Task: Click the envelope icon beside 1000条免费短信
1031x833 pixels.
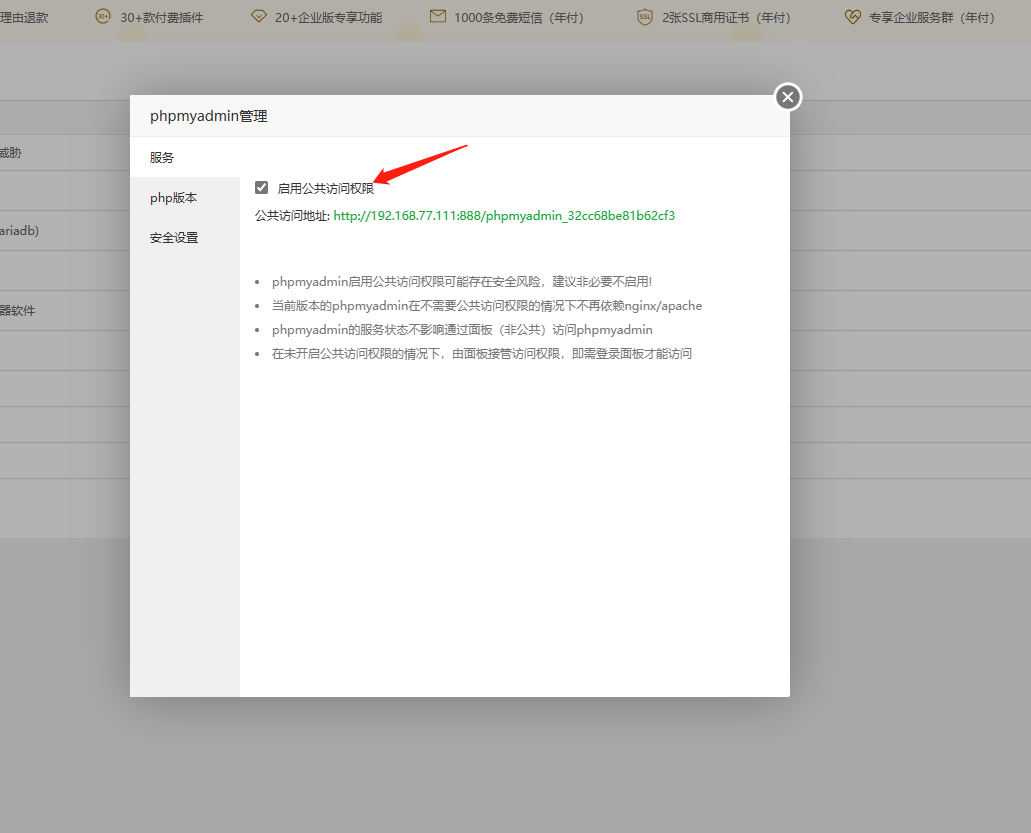Action: (438, 16)
